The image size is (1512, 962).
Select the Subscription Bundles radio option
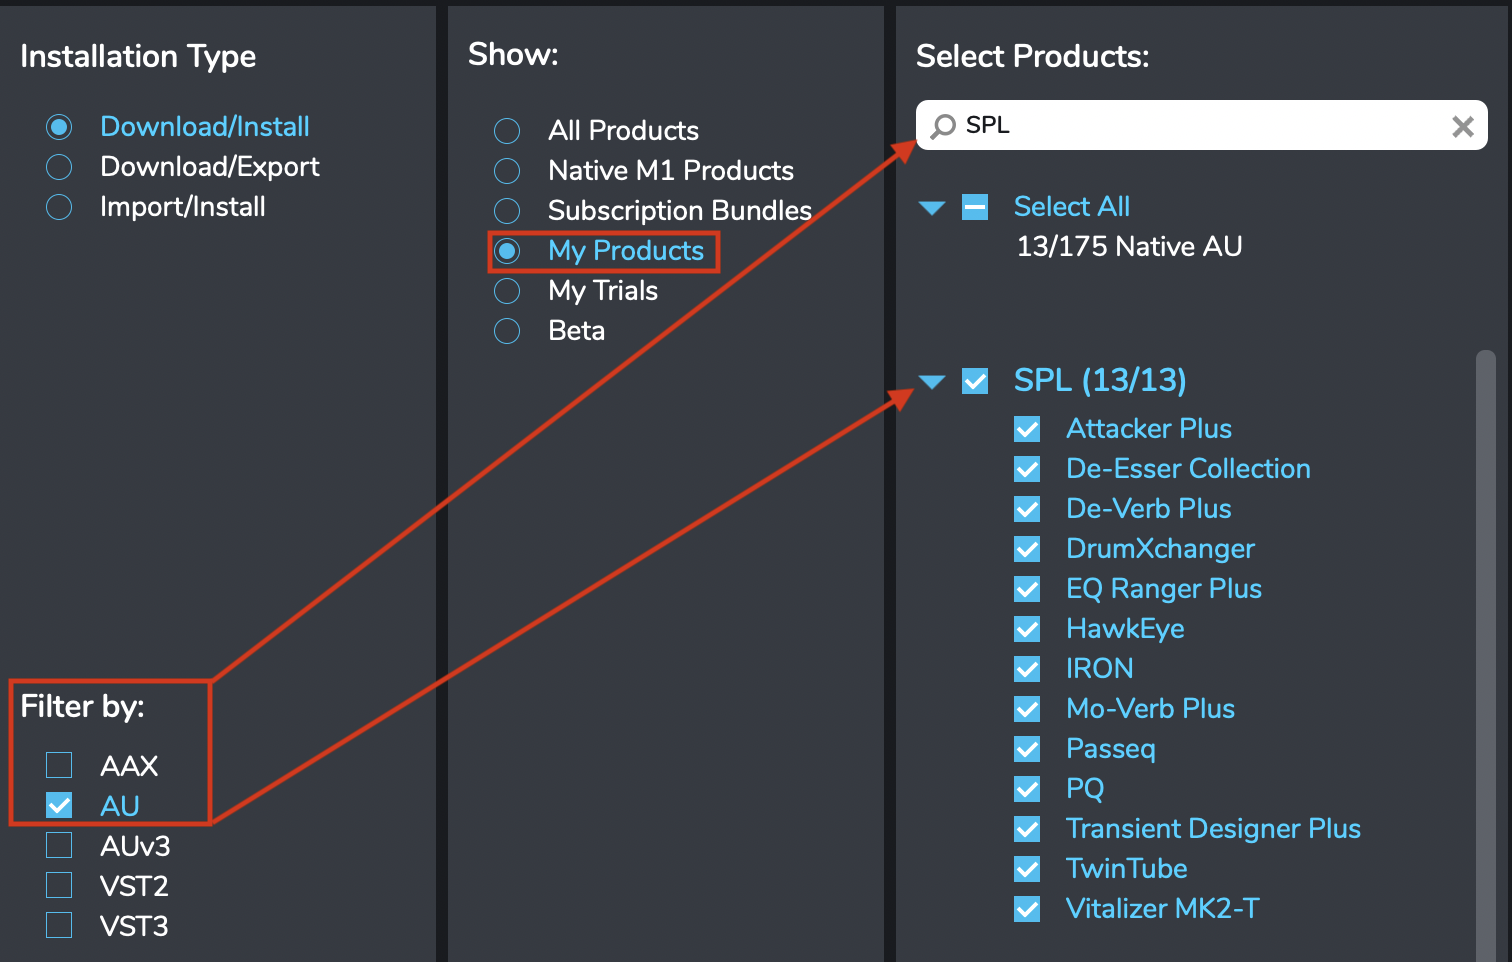pyautogui.click(x=507, y=211)
